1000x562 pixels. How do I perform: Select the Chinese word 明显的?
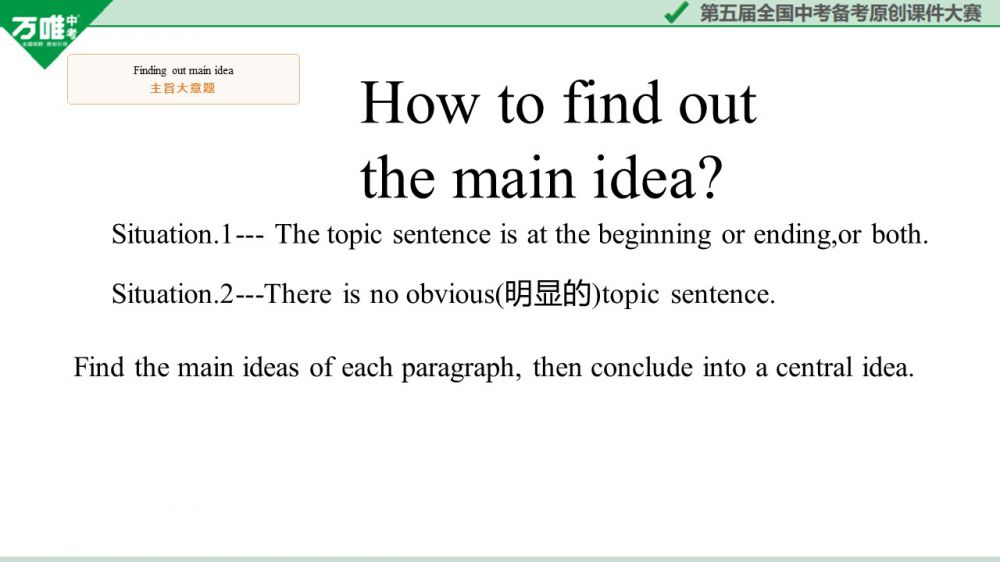[x=548, y=295]
